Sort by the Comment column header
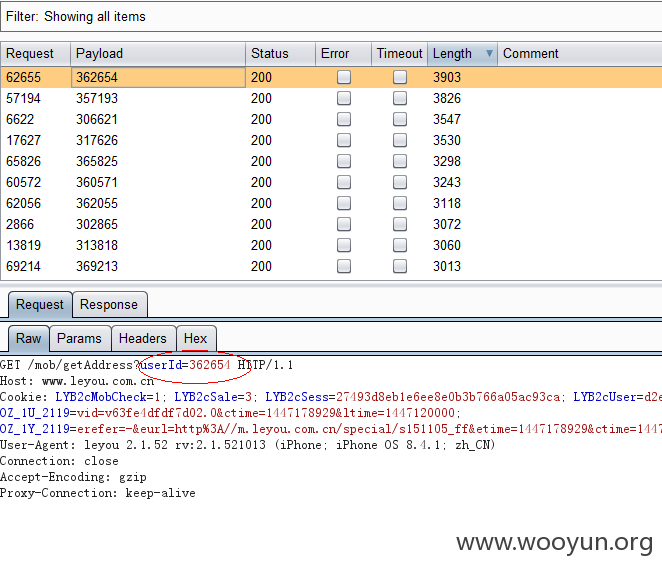 click(580, 54)
